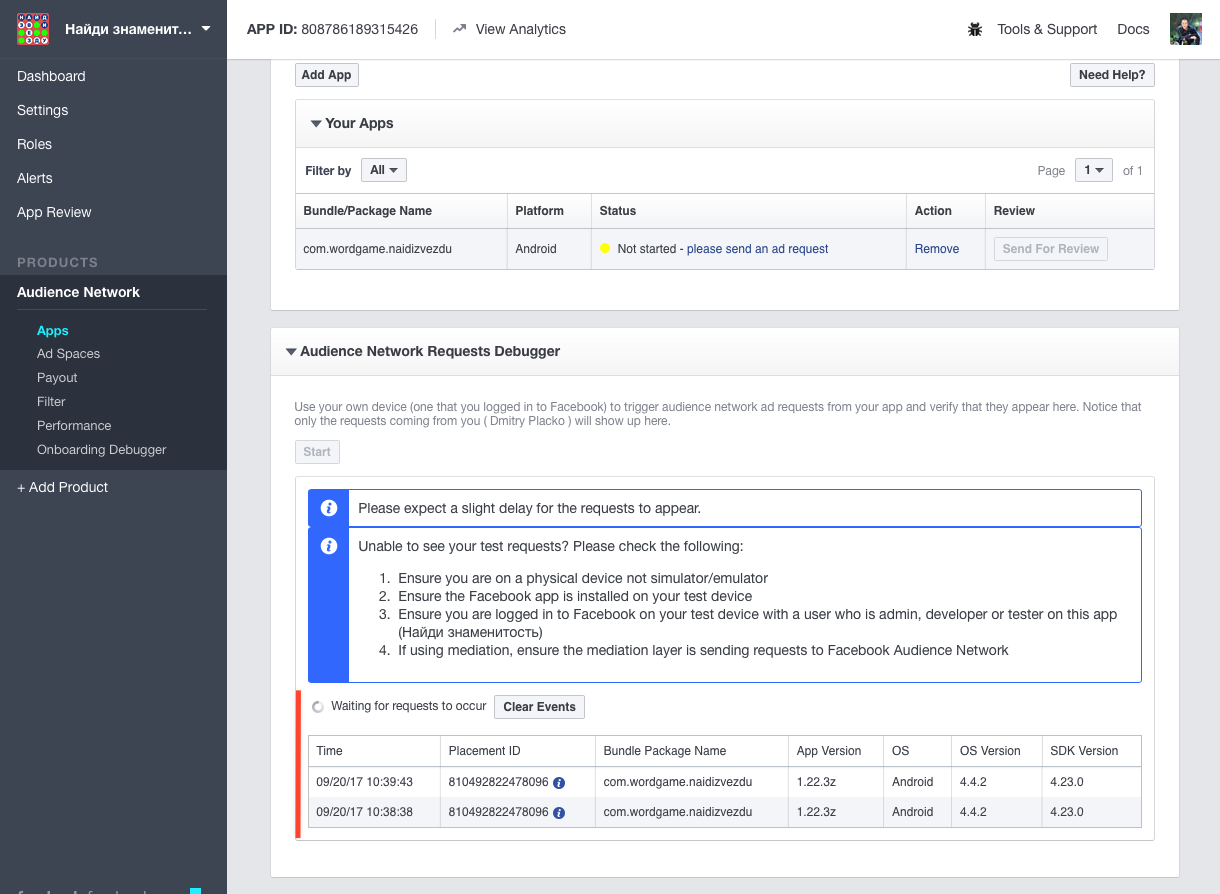Go to Roles in the sidebar
1220x894 pixels.
(34, 144)
